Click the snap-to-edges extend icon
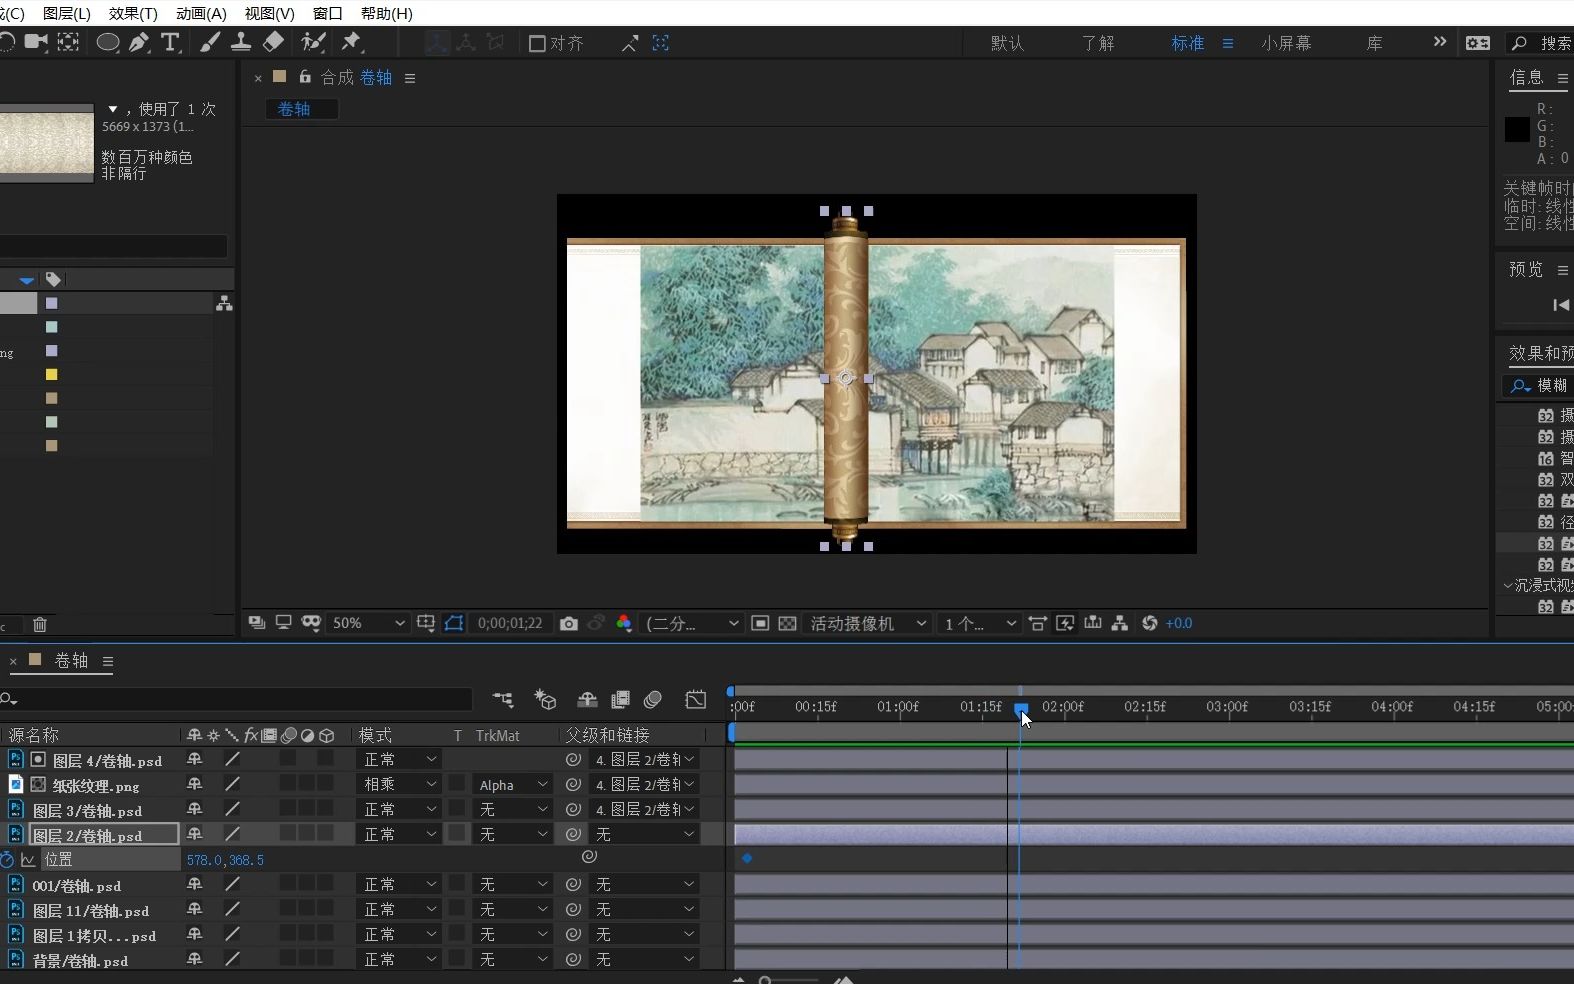The image size is (1574, 984). [x=630, y=43]
